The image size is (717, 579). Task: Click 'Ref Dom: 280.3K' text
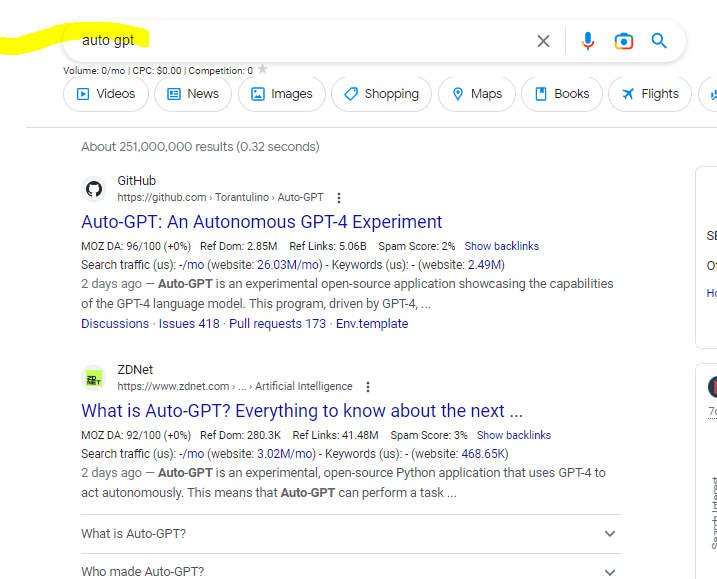(241, 435)
